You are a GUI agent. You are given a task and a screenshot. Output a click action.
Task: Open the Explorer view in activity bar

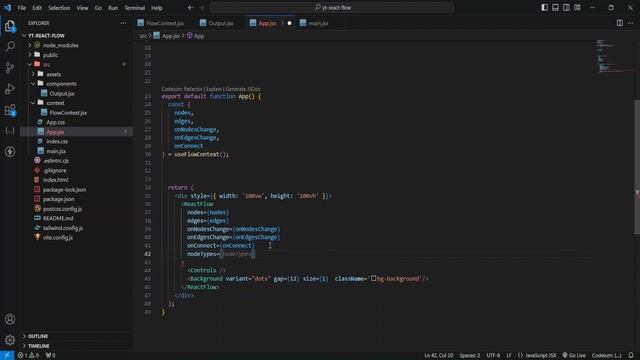(x=10, y=26)
